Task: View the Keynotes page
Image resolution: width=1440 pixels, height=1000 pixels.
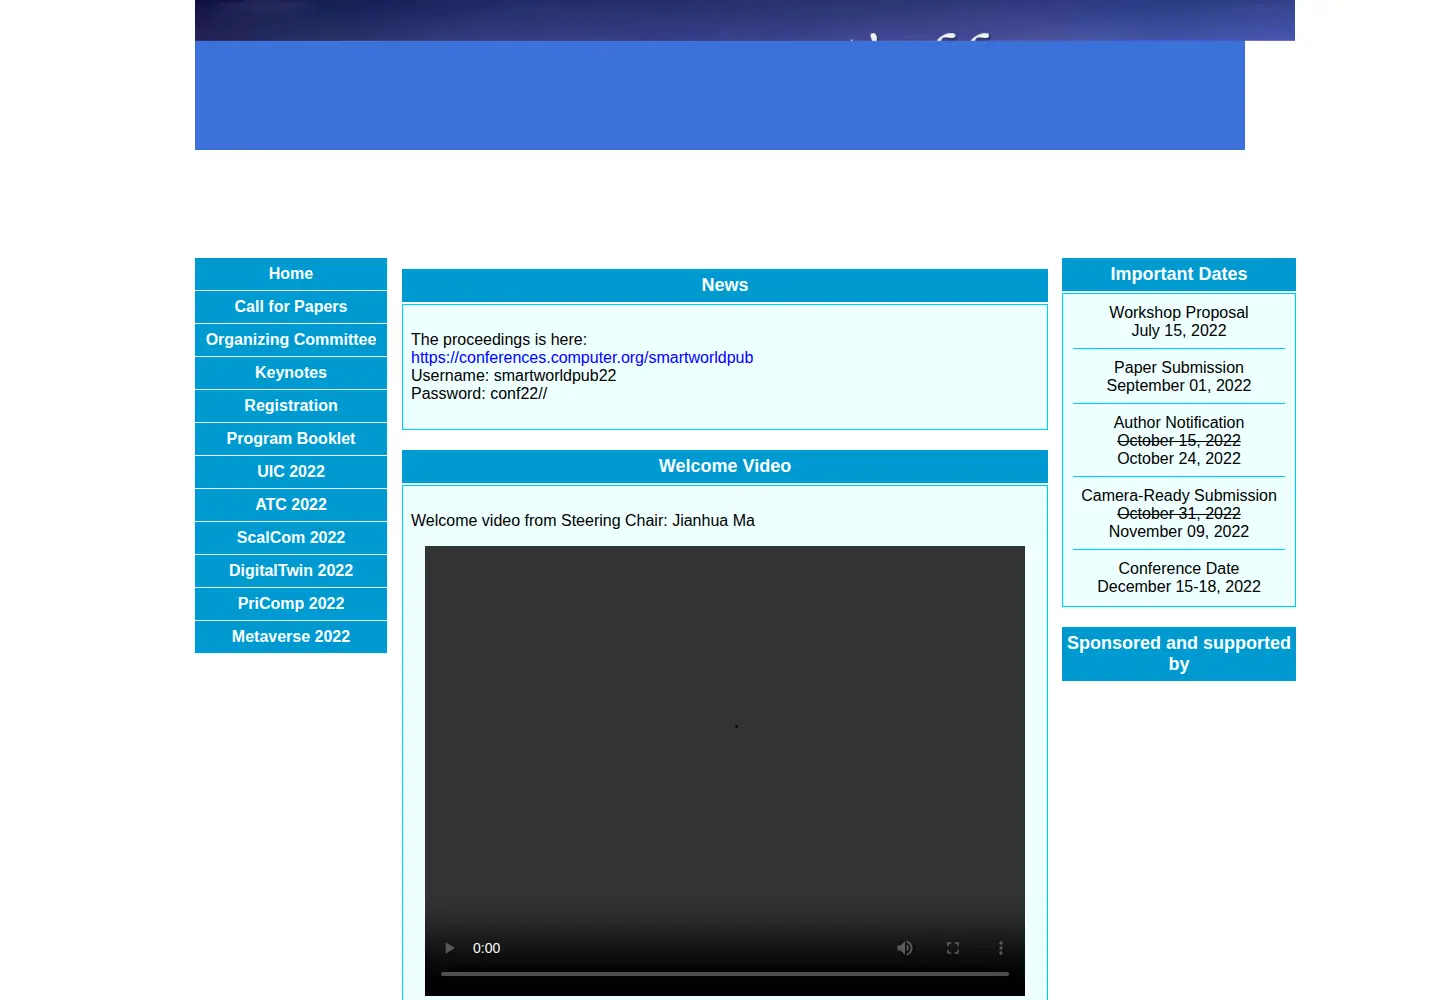Action: pos(291,373)
